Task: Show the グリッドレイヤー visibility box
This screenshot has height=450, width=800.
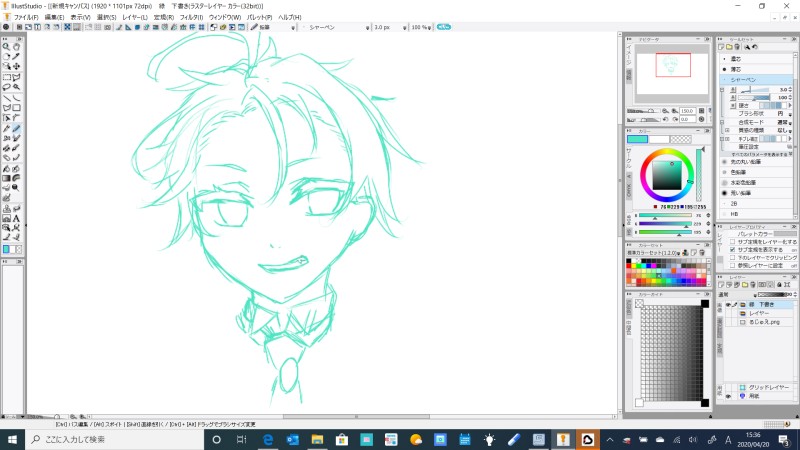Action: pyautogui.click(x=728, y=387)
